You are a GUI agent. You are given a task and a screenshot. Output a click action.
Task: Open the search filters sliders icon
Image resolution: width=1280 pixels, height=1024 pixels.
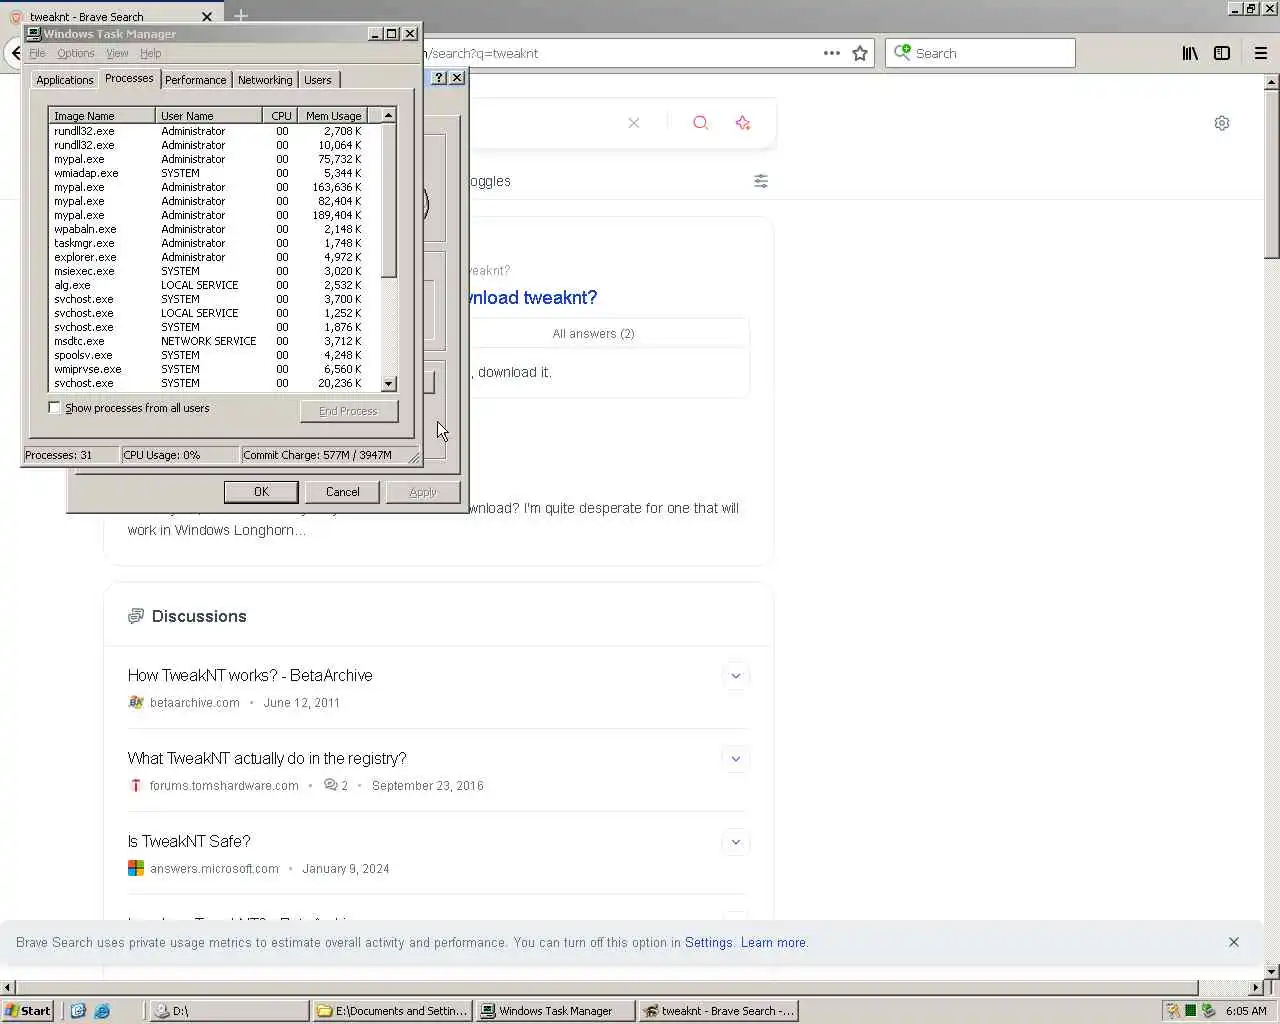[x=761, y=181]
